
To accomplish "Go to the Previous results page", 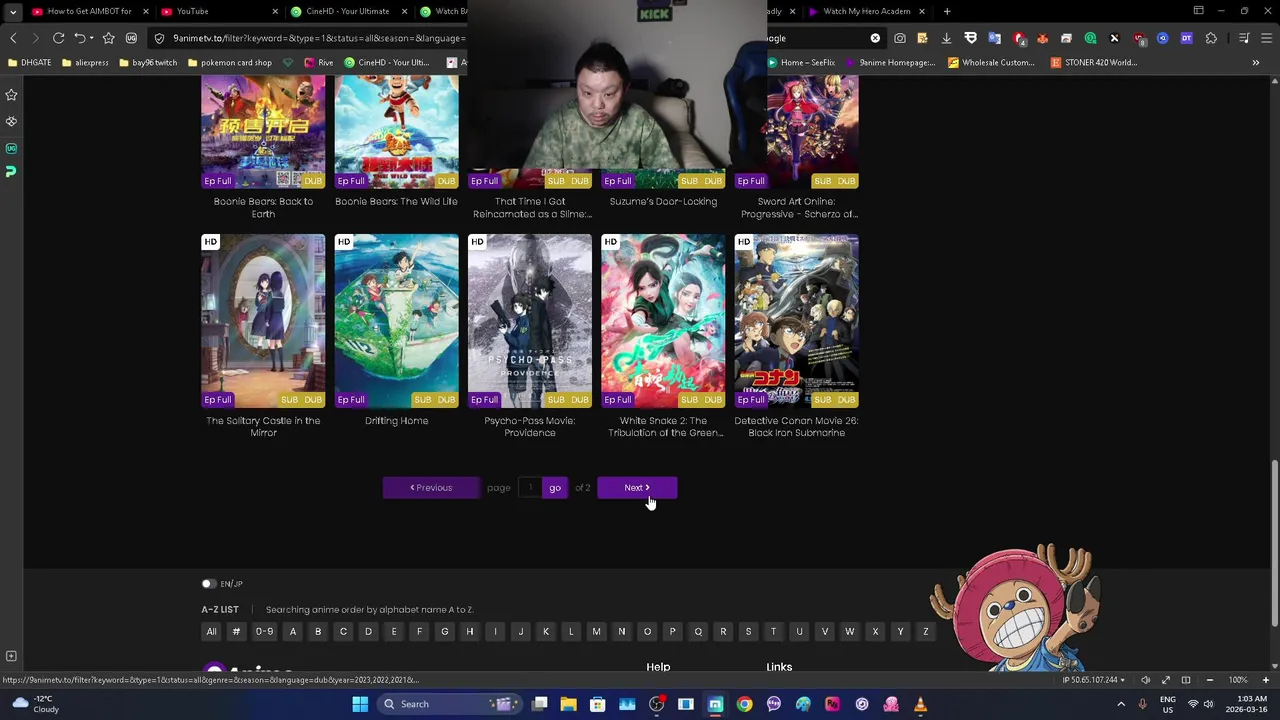I will coord(431,488).
